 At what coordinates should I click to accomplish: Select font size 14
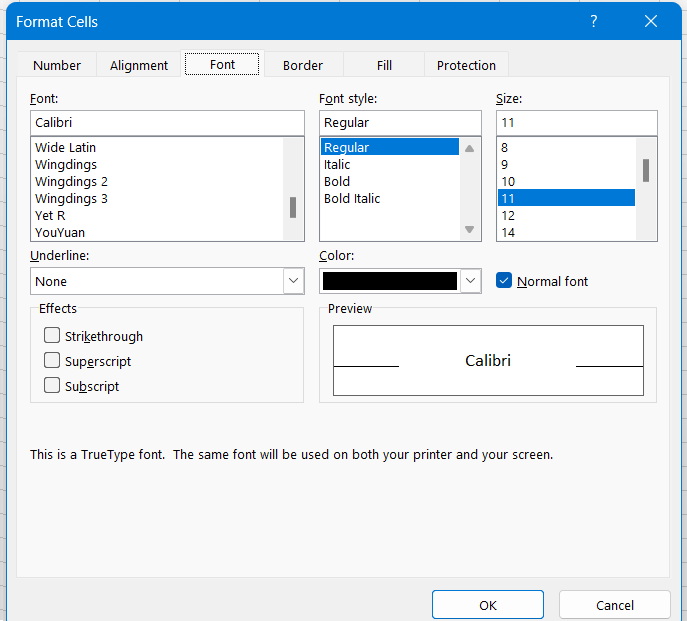tap(508, 232)
